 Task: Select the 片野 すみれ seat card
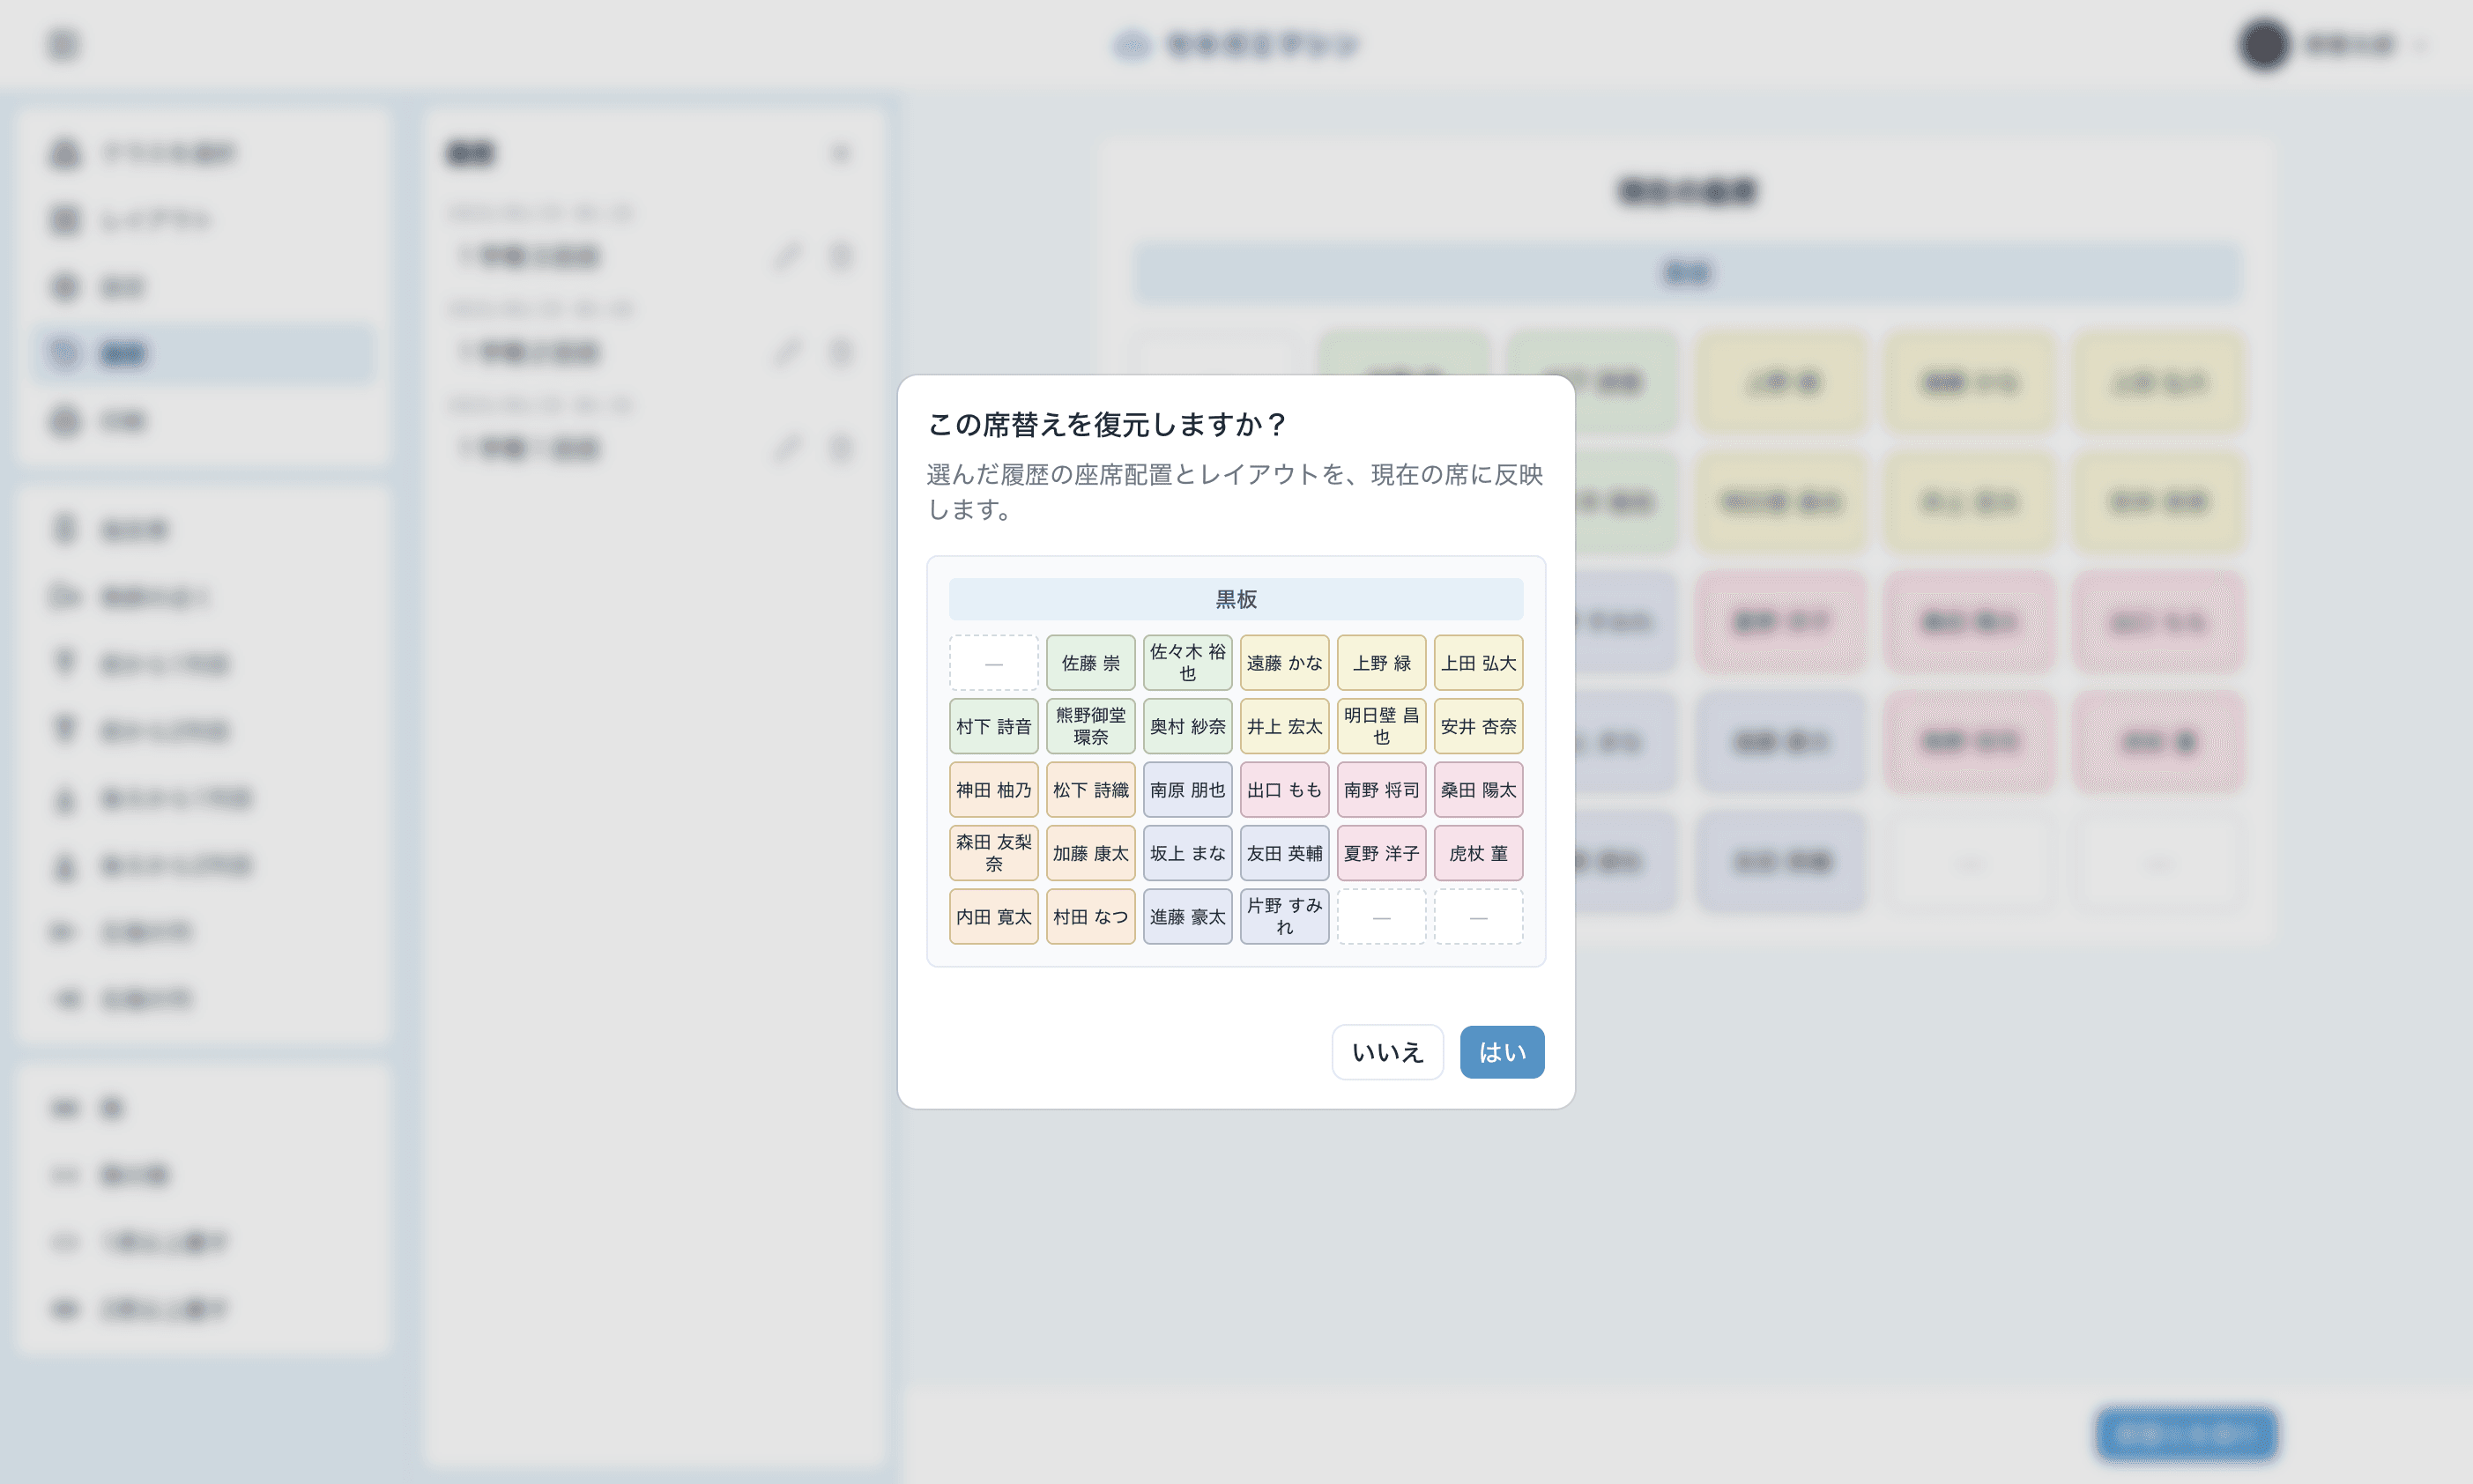coord(1284,916)
